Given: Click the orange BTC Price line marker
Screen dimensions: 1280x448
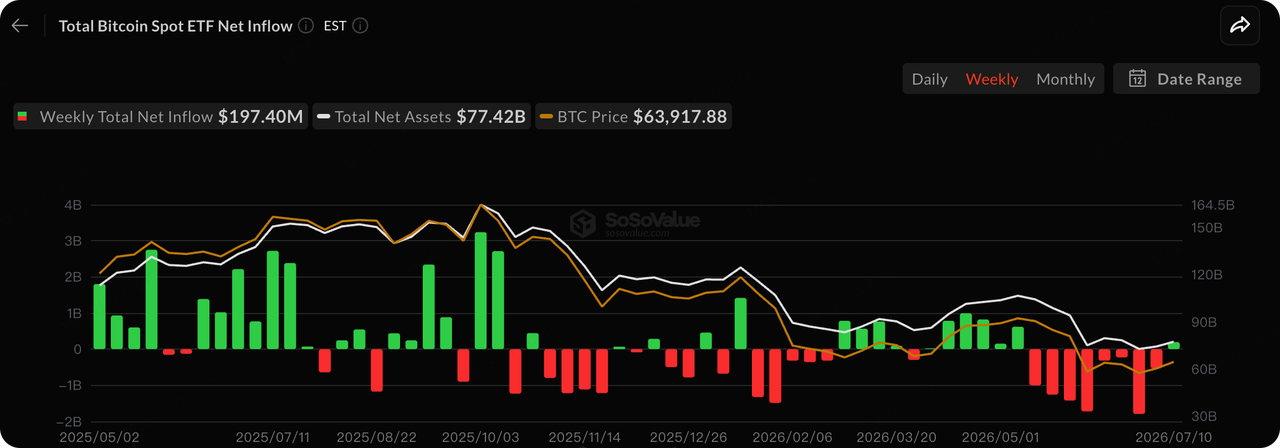Looking at the screenshot, I should (546, 117).
